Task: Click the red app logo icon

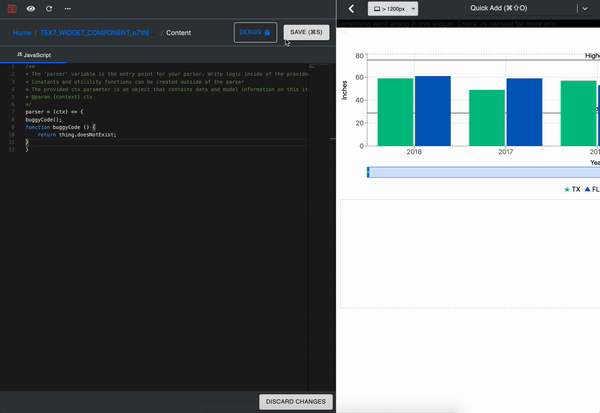Action: (x=12, y=8)
